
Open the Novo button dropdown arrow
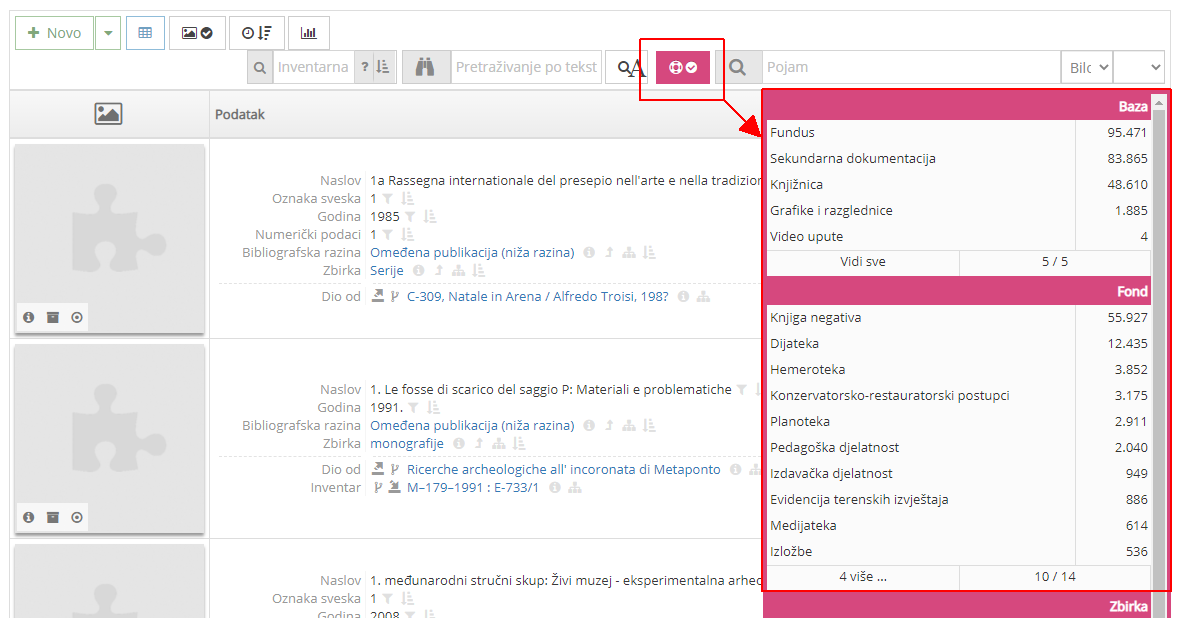point(107,33)
